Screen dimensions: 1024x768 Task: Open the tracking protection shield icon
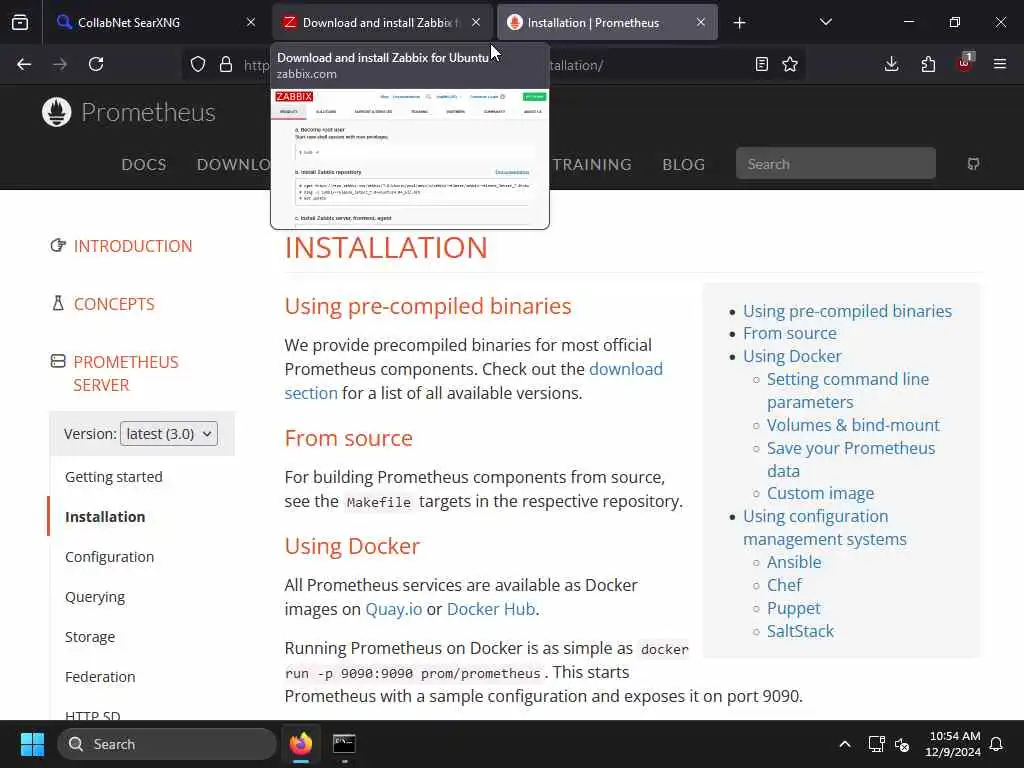[198, 64]
